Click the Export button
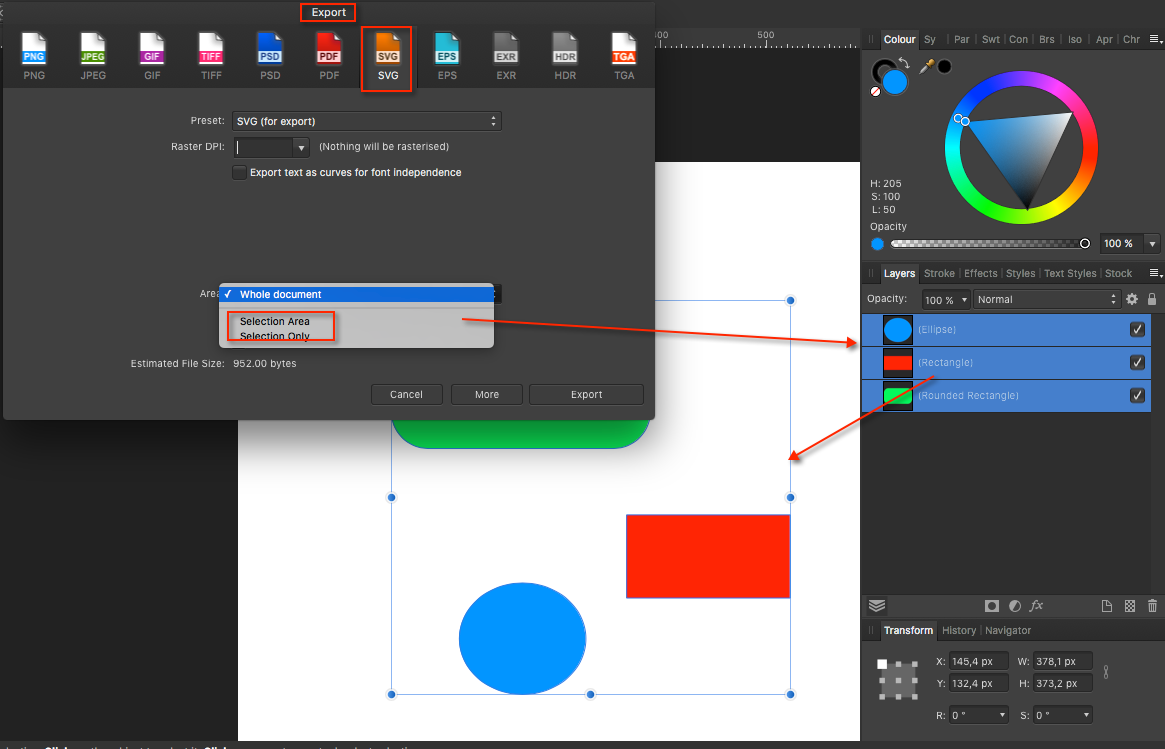Image resolution: width=1165 pixels, height=749 pixels. [x=586, y=394]
